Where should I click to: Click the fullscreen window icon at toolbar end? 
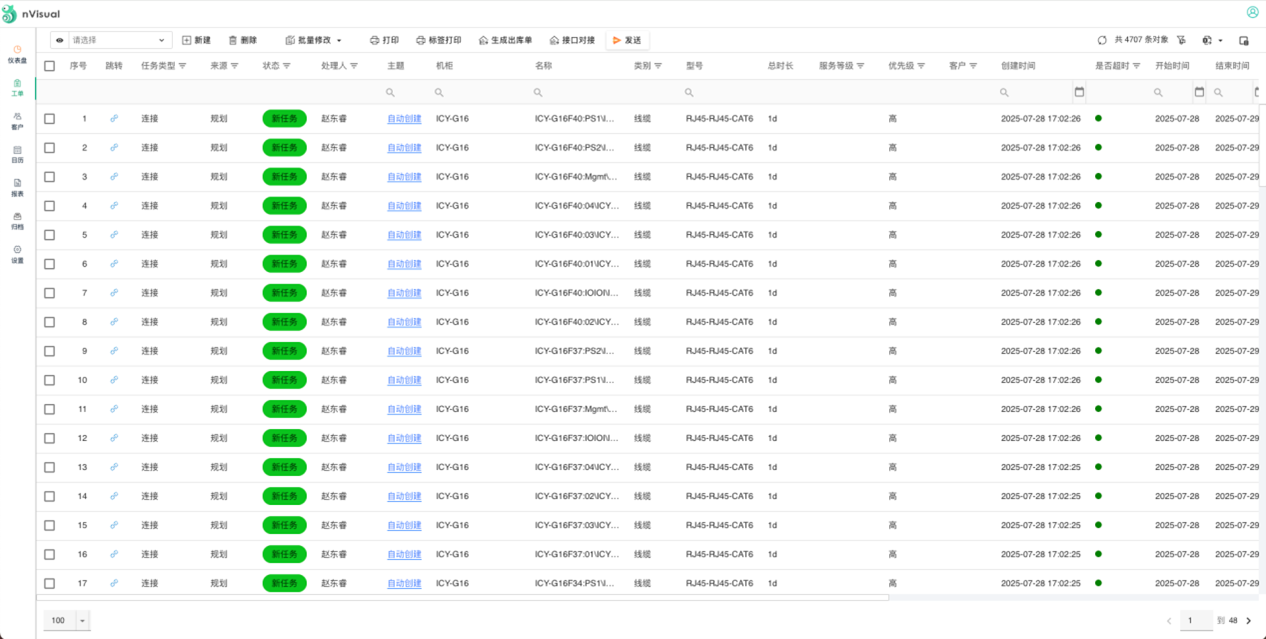click(1244, 41)
